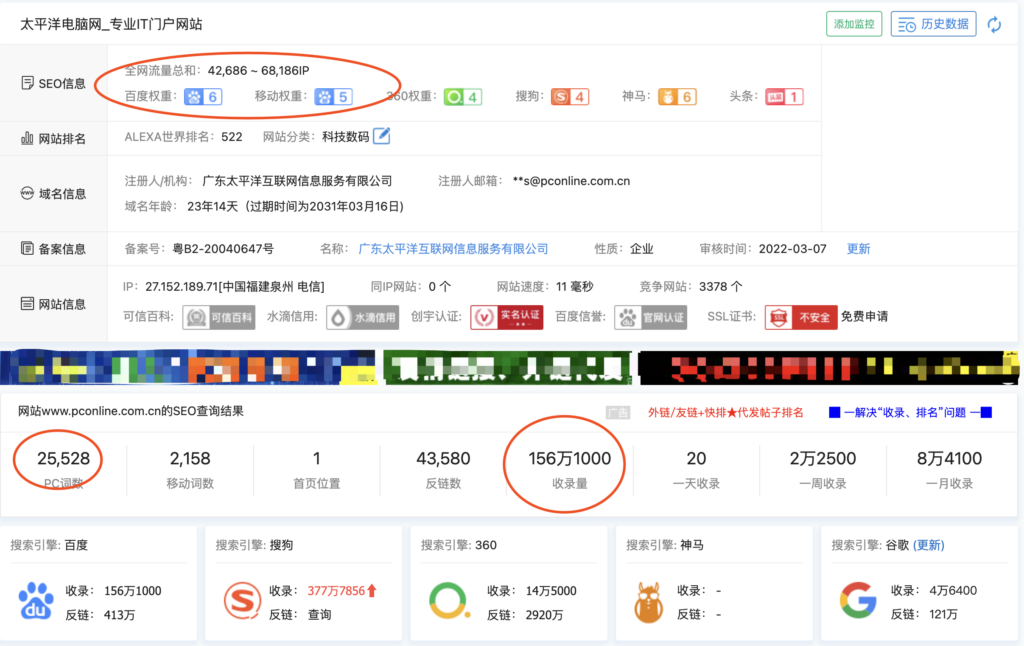Screen dimensions: 1024x646
Task: Click the 解决“收录、排名”问题 ad link
Action: pyautogui.click(x=910, y=412)
